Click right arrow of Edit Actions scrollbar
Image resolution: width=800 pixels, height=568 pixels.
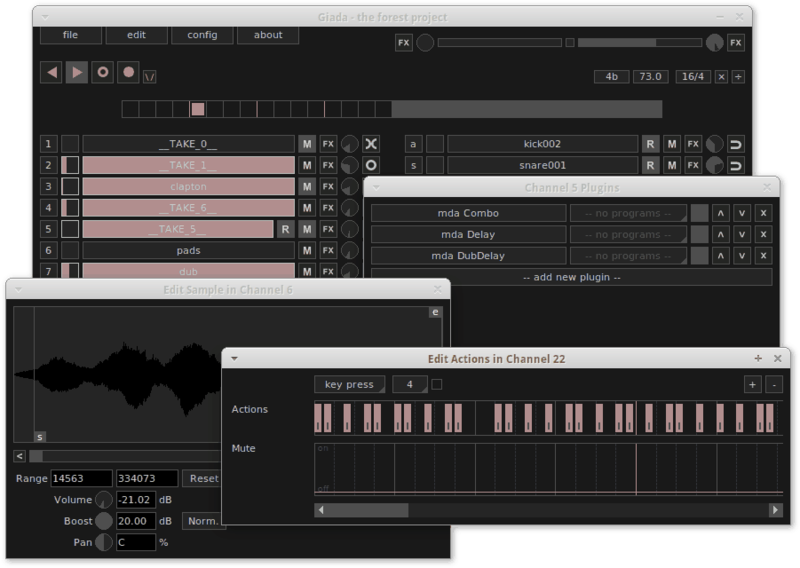pos(776,510)
